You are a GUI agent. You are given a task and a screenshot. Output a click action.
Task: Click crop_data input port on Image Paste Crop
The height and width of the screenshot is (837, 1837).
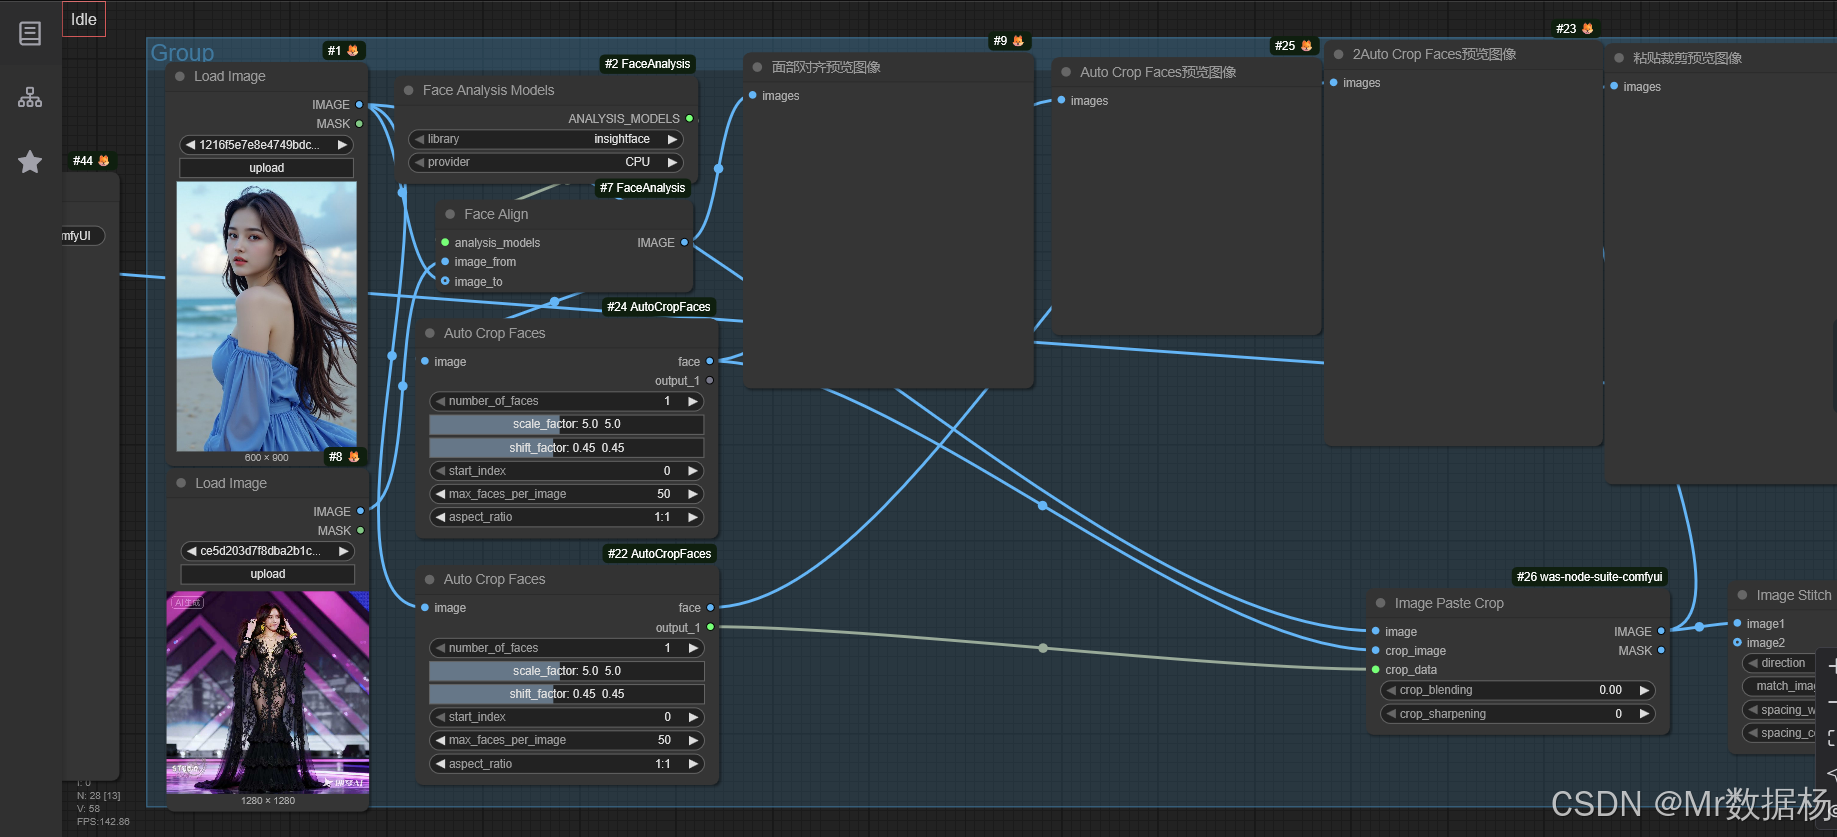click(x=1376, y=670)
